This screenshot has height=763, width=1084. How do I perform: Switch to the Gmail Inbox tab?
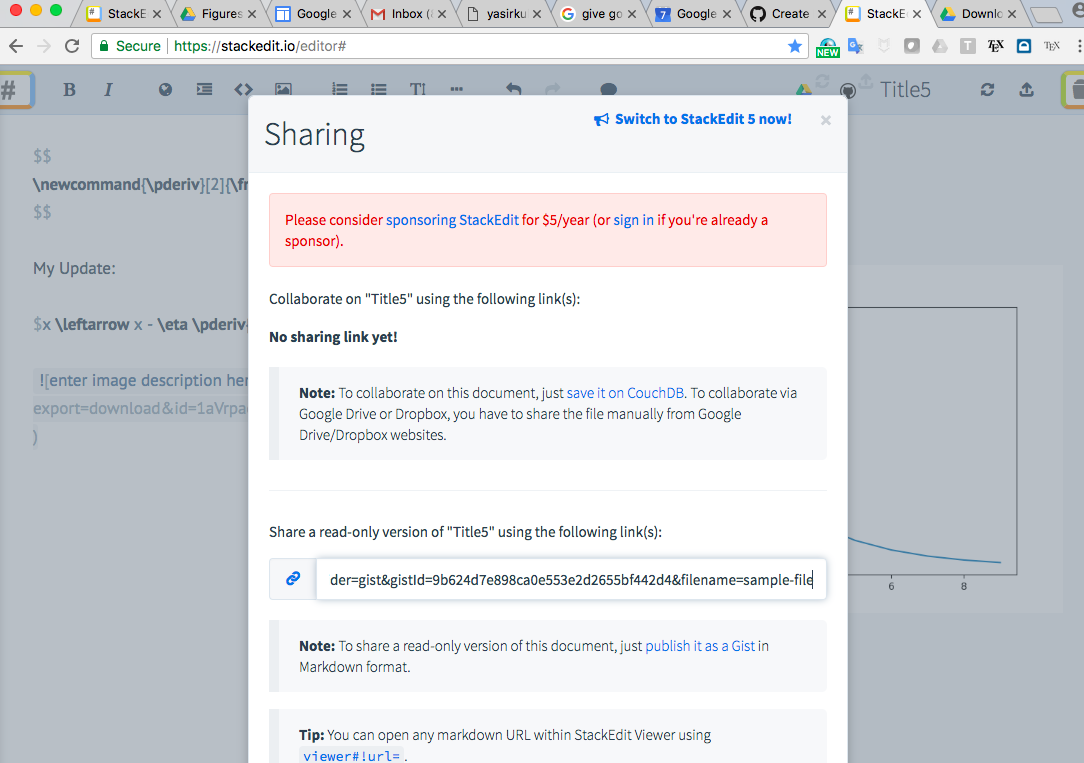coord(408,14)
